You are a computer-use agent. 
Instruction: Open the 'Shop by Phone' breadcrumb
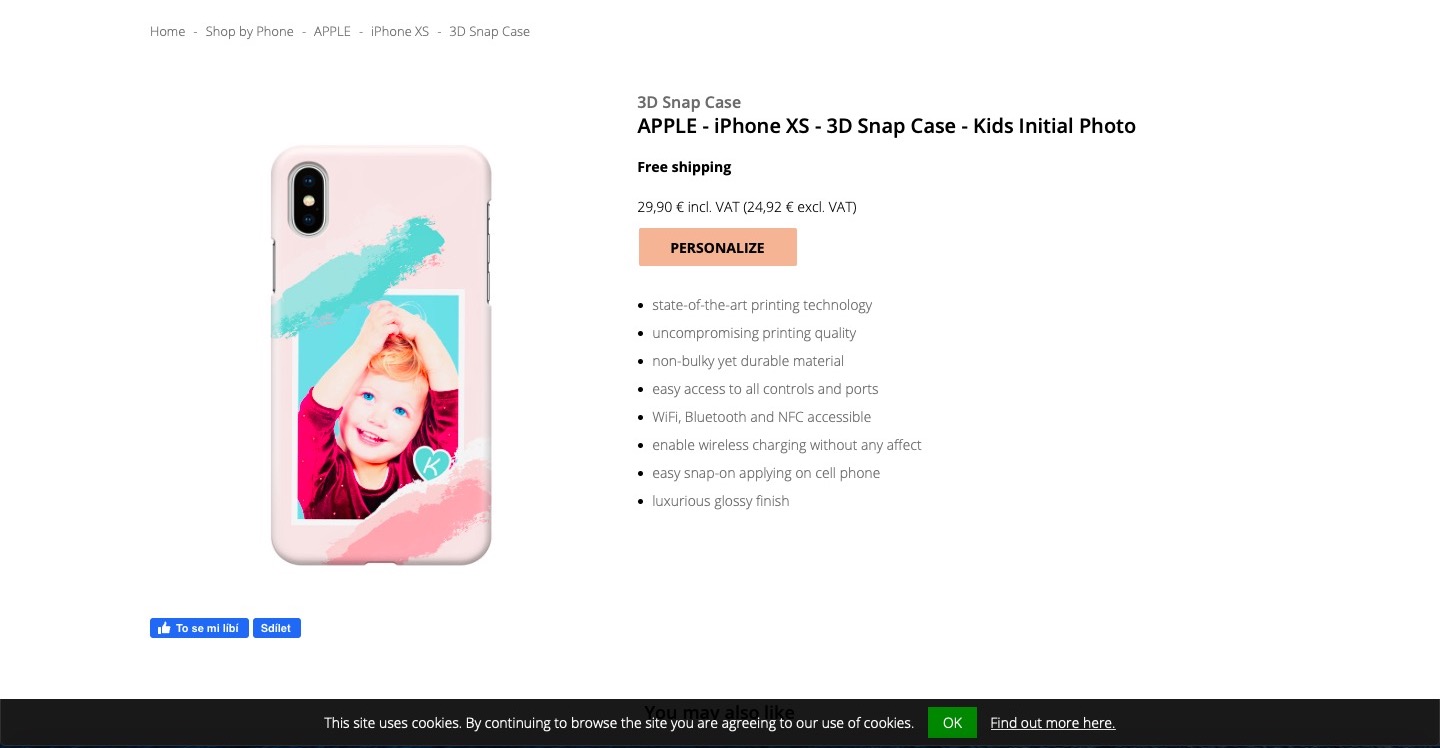pyautogui.click(x=249, y=32)
